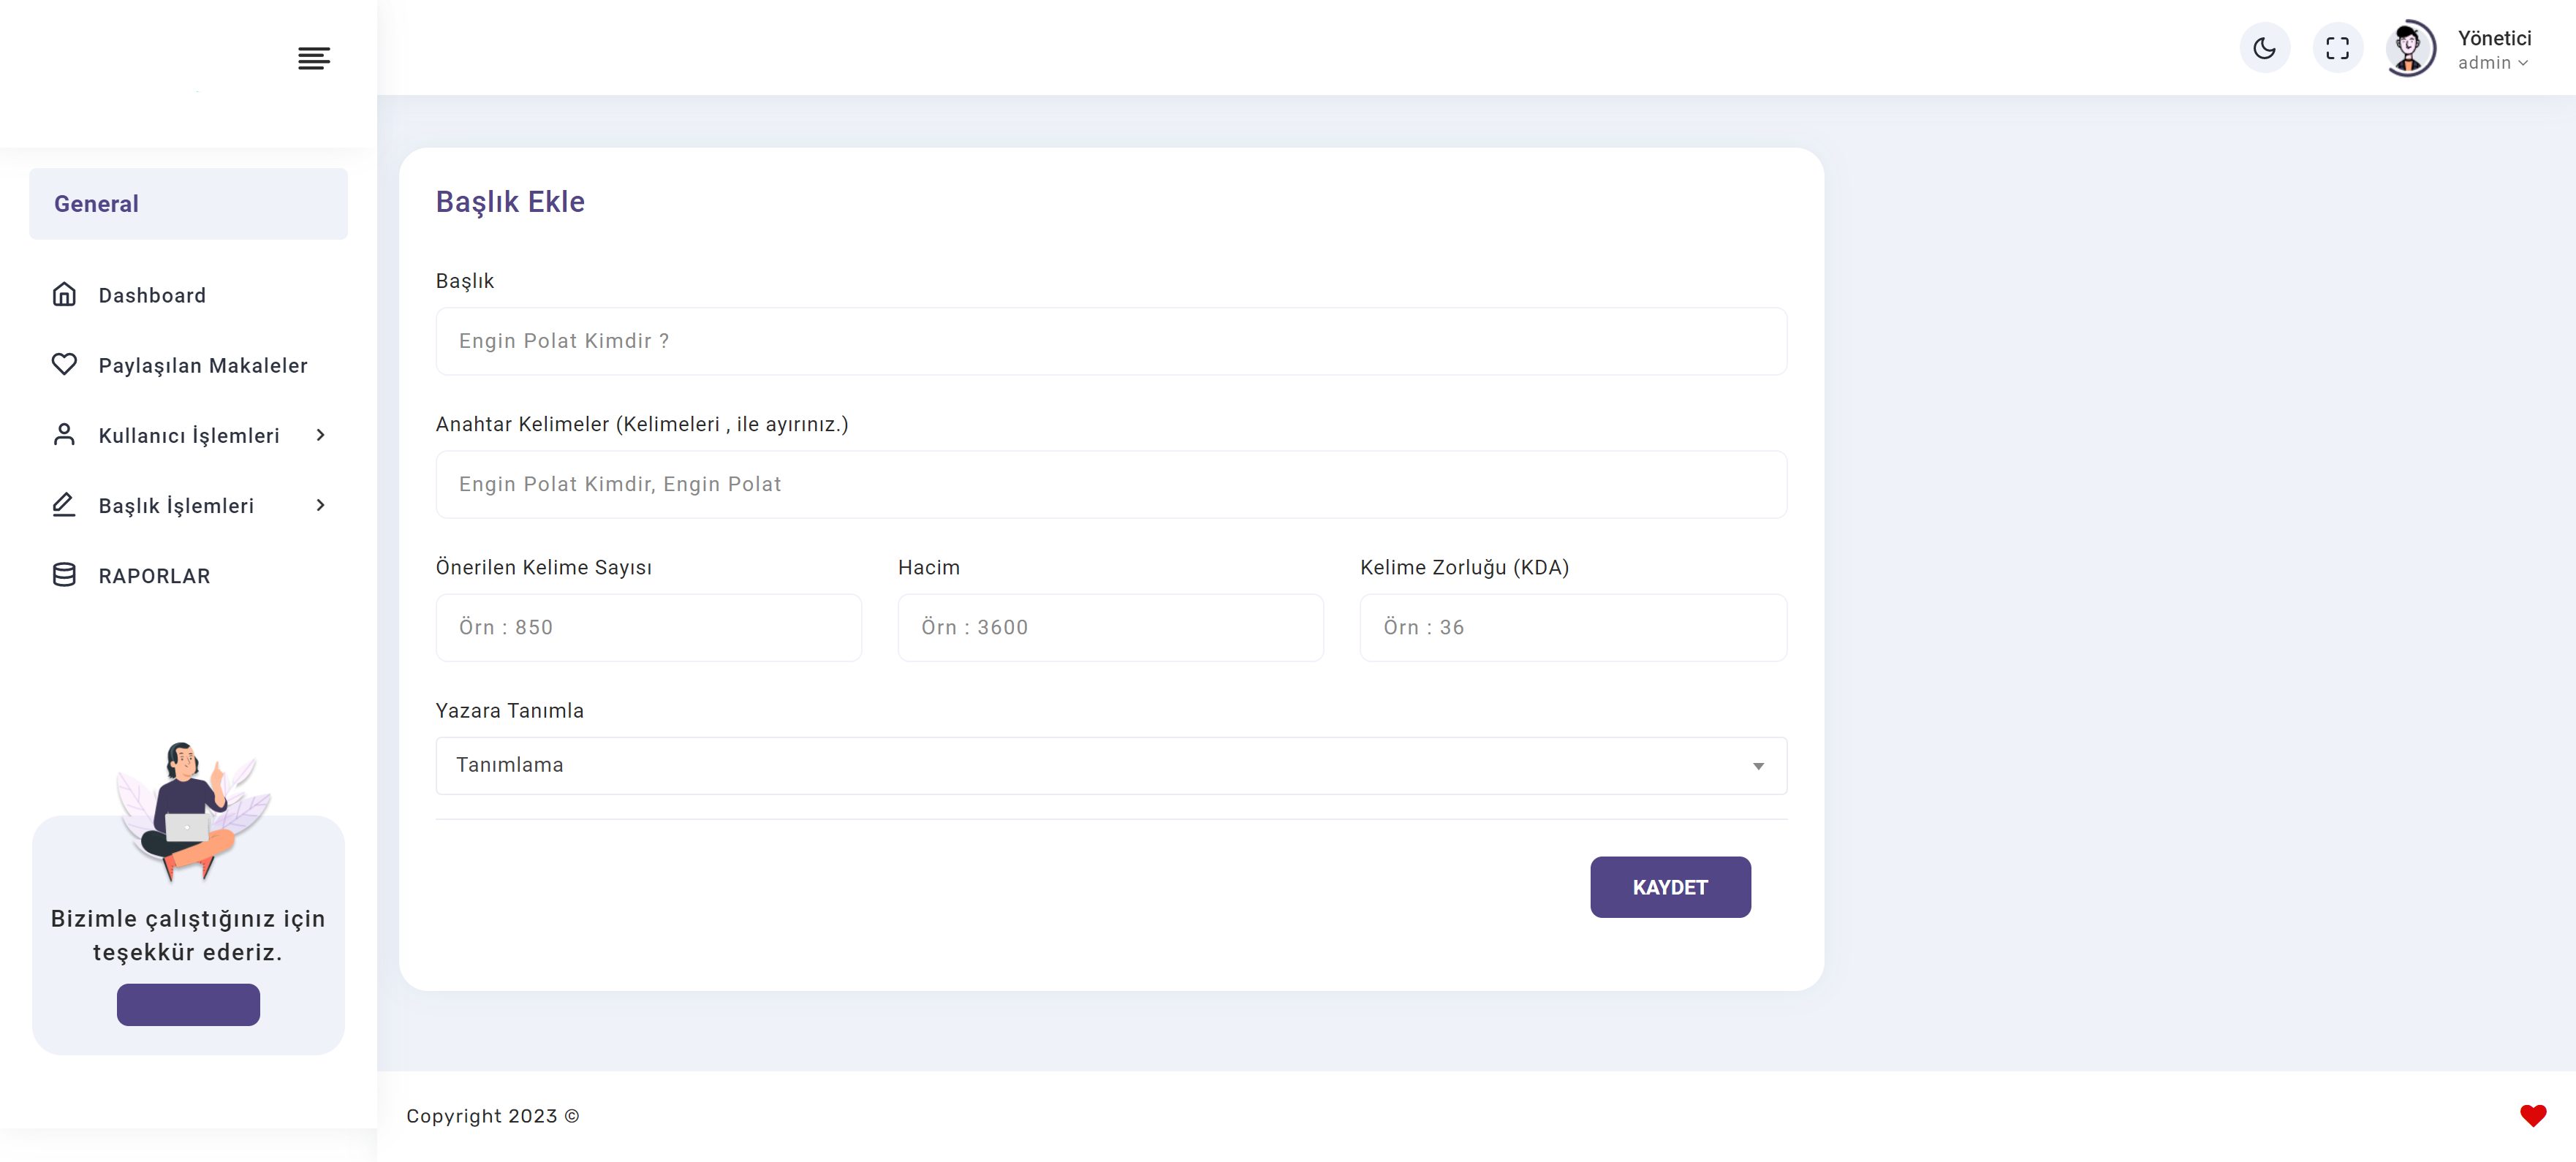This screenshot has width=2576, height=1162.
Task: Open the admin user dropdown menu
Action: (x=2493, y=63)
